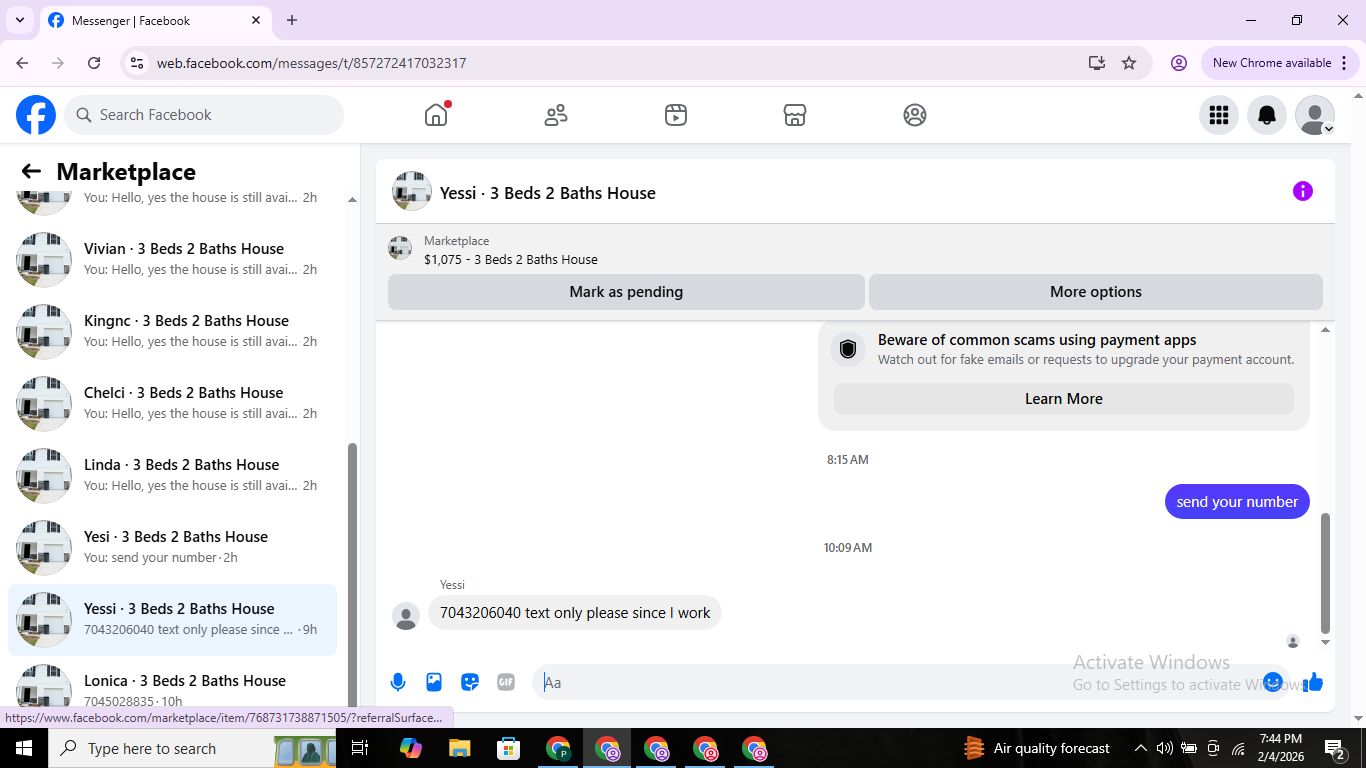Open the tab search dropdown arrow

(20, 20)
